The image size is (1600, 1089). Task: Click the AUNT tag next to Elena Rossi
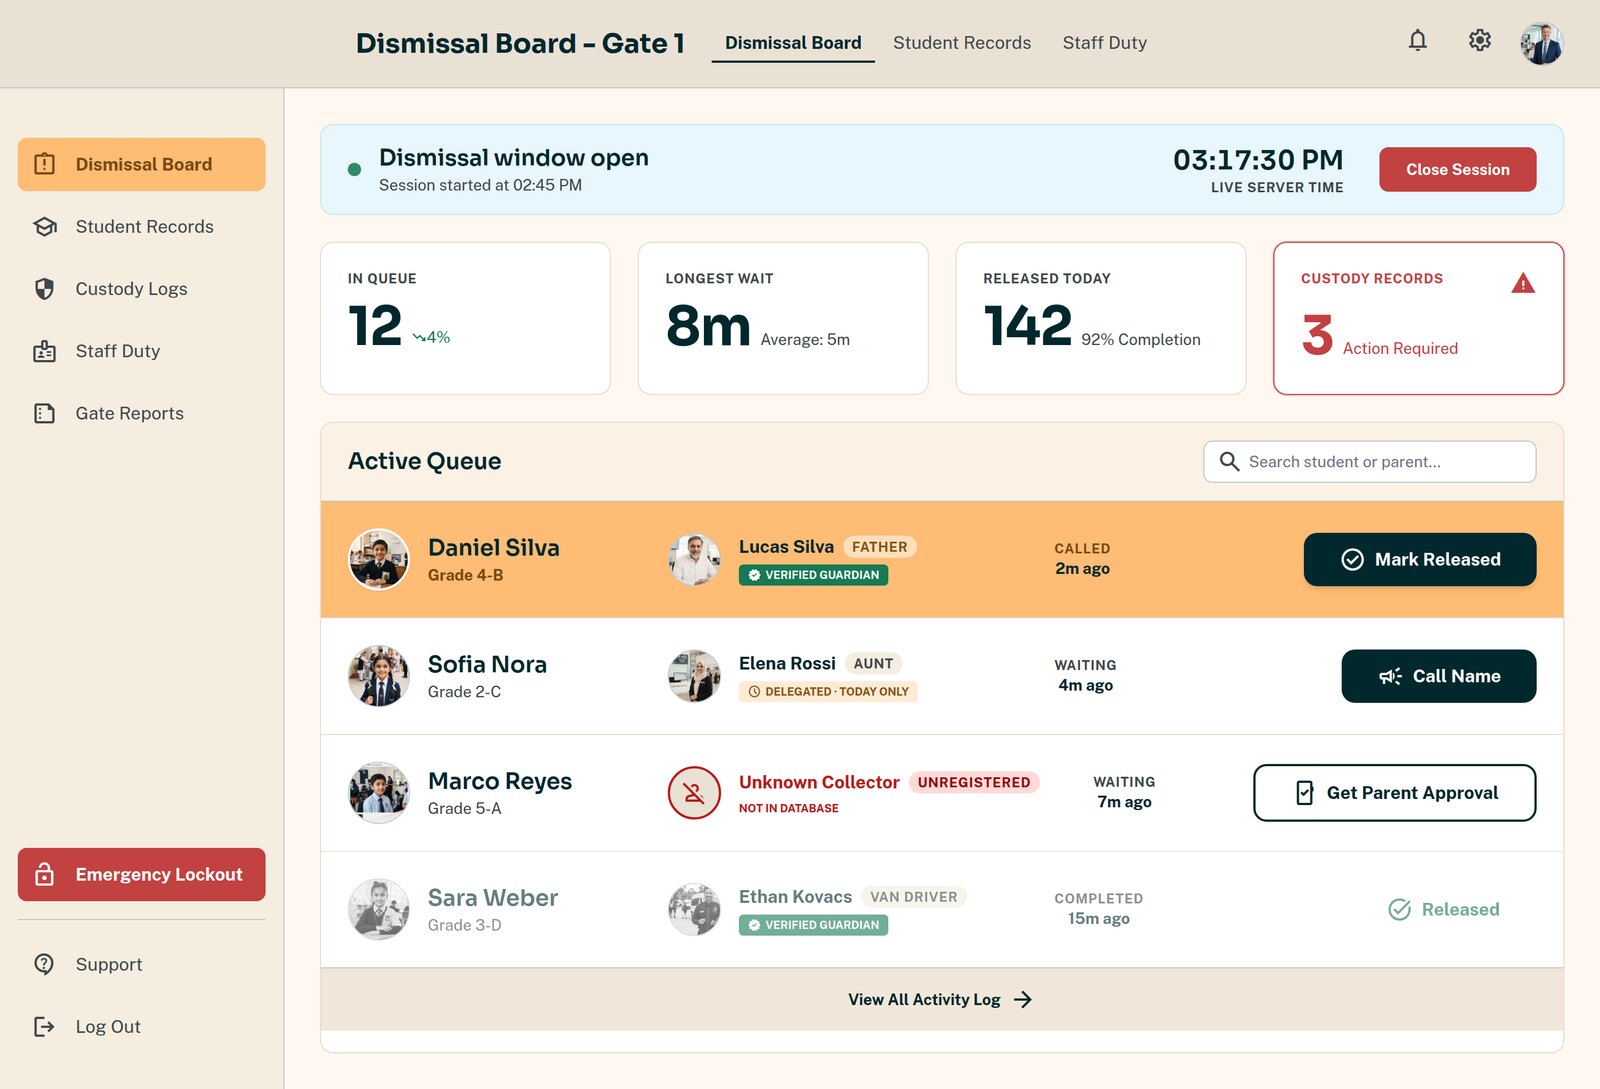[873, 663]
